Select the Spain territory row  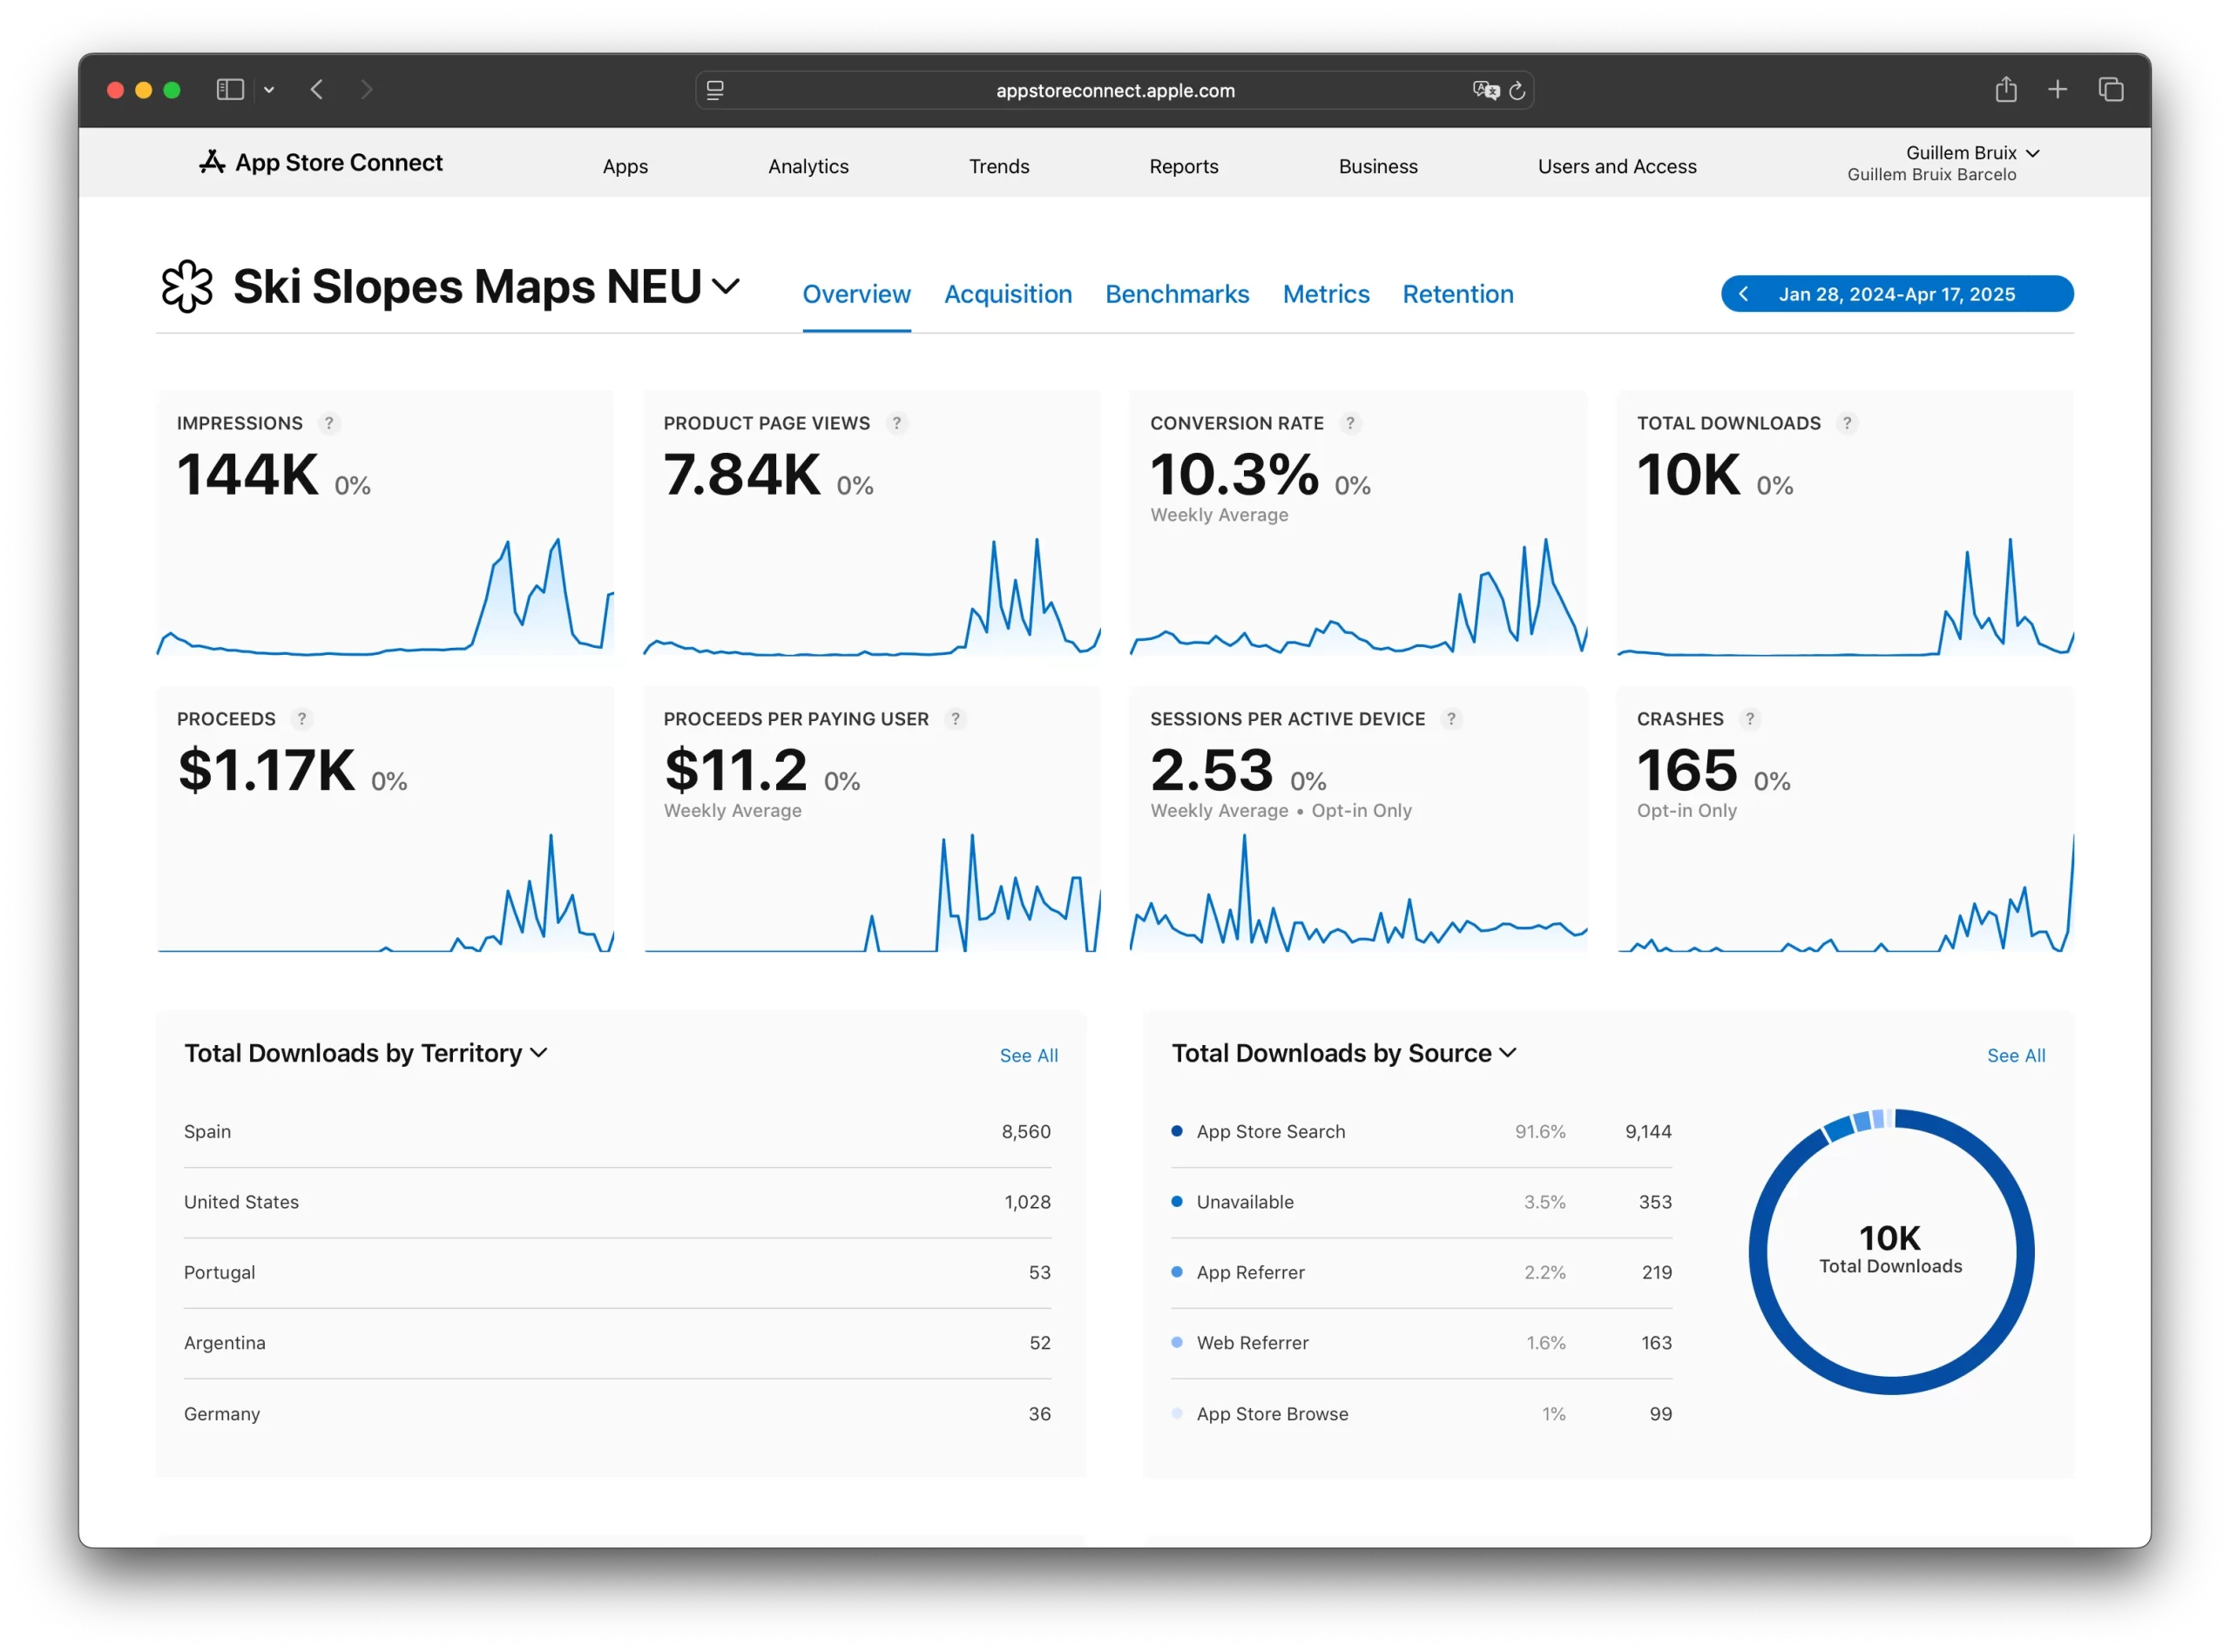617,1131
